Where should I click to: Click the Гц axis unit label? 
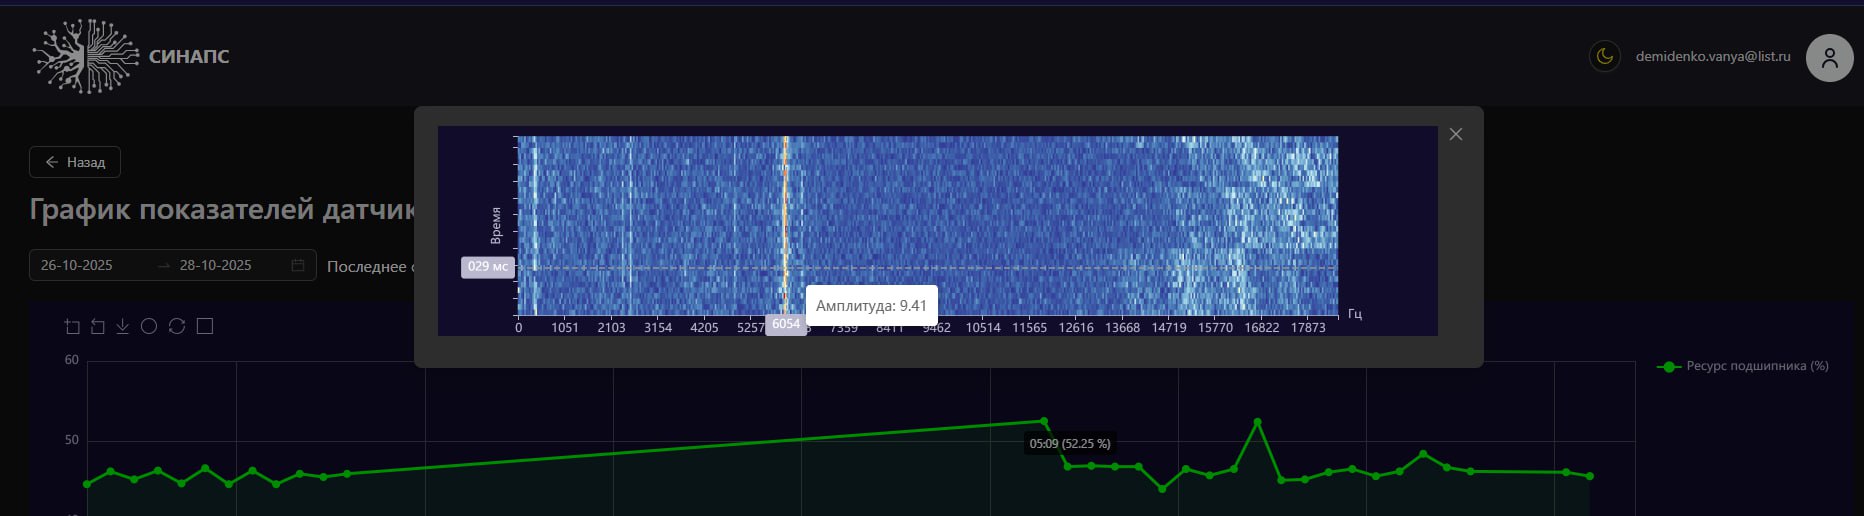1355,314
